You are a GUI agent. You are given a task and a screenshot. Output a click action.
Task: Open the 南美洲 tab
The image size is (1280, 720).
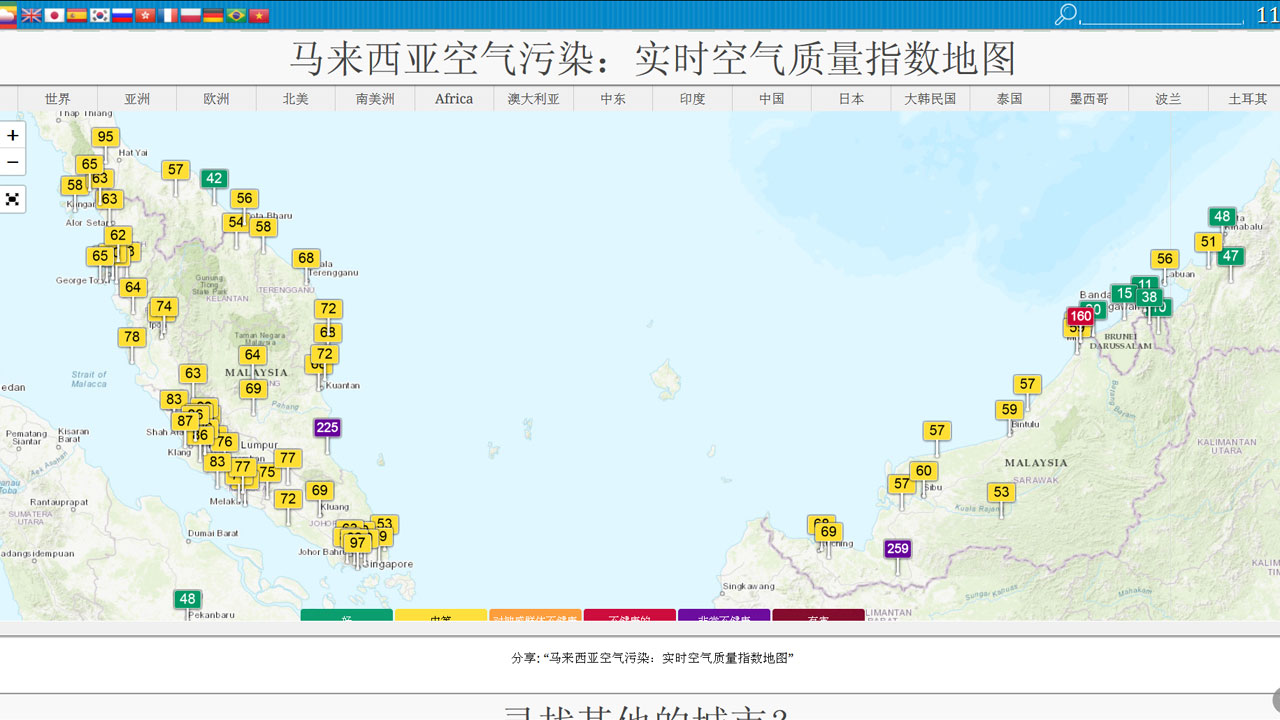(375, 98)
